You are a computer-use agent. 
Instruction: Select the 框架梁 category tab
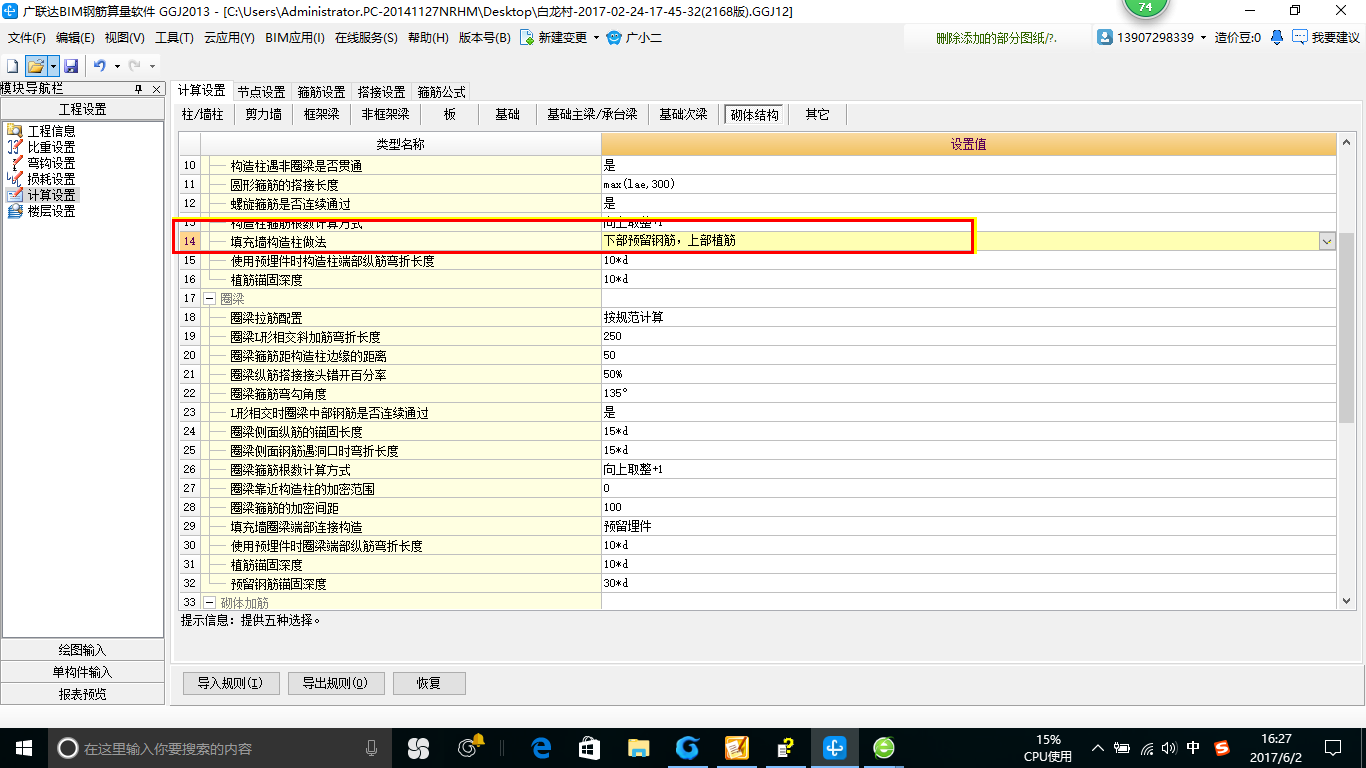[322, 115]
